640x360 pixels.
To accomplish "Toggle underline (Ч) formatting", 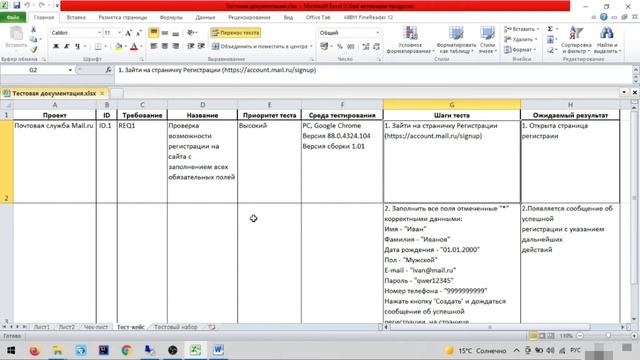I will [x=78, y=47].
